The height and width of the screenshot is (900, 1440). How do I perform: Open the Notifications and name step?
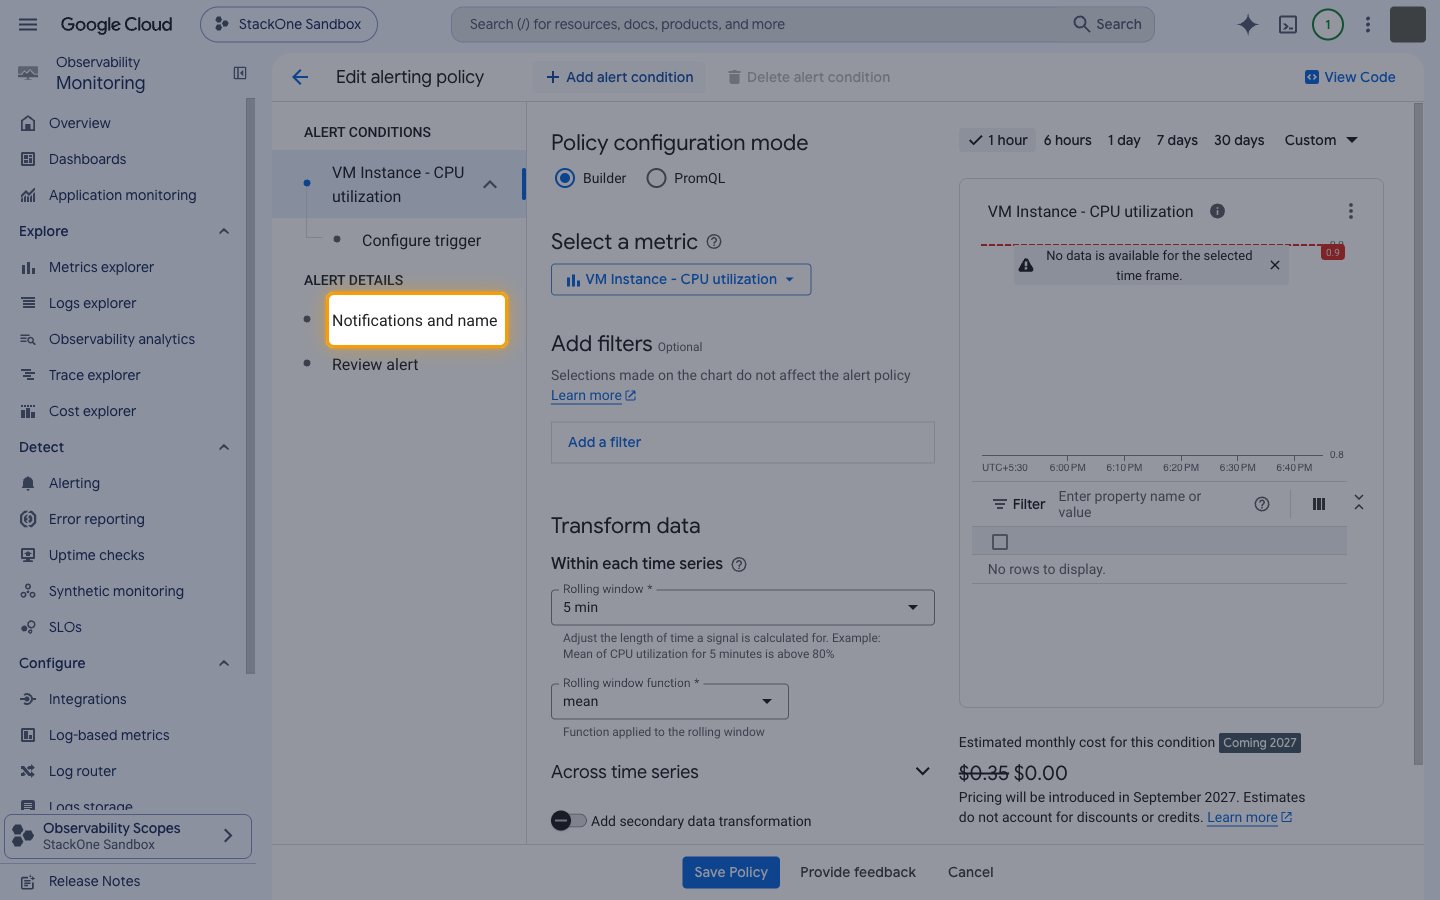pyautogui.click(x=414, y=320)
